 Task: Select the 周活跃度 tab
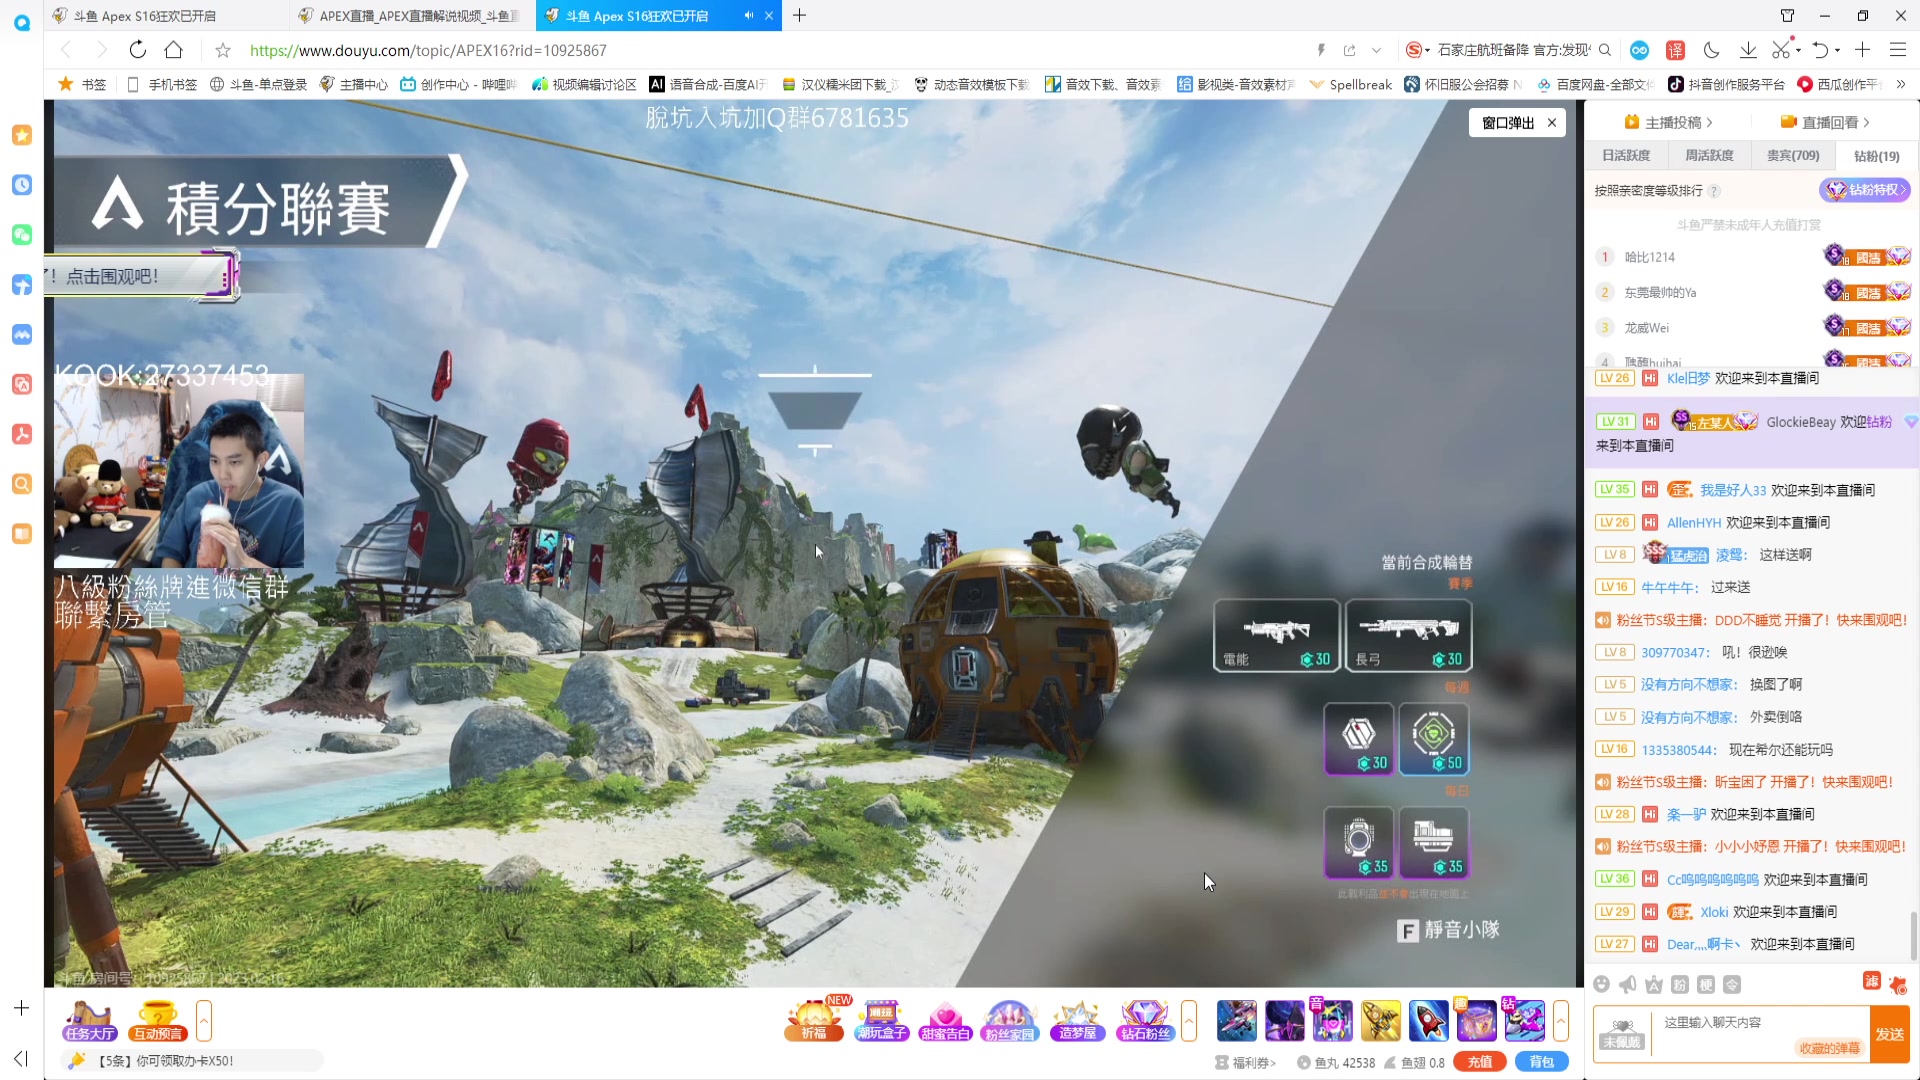coord(1709,155)
